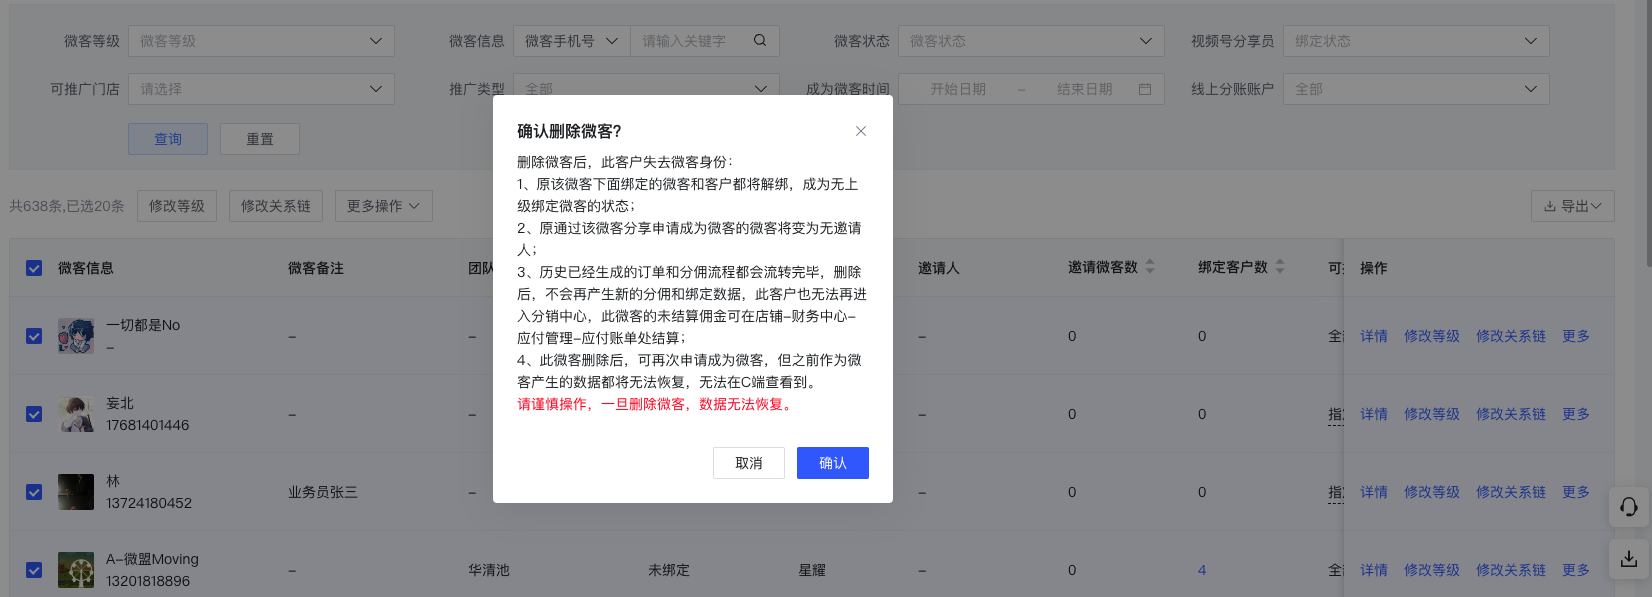Open avatar of A-微盟Moving
This screenshot has width=1652, height=597.
point(76,570)
